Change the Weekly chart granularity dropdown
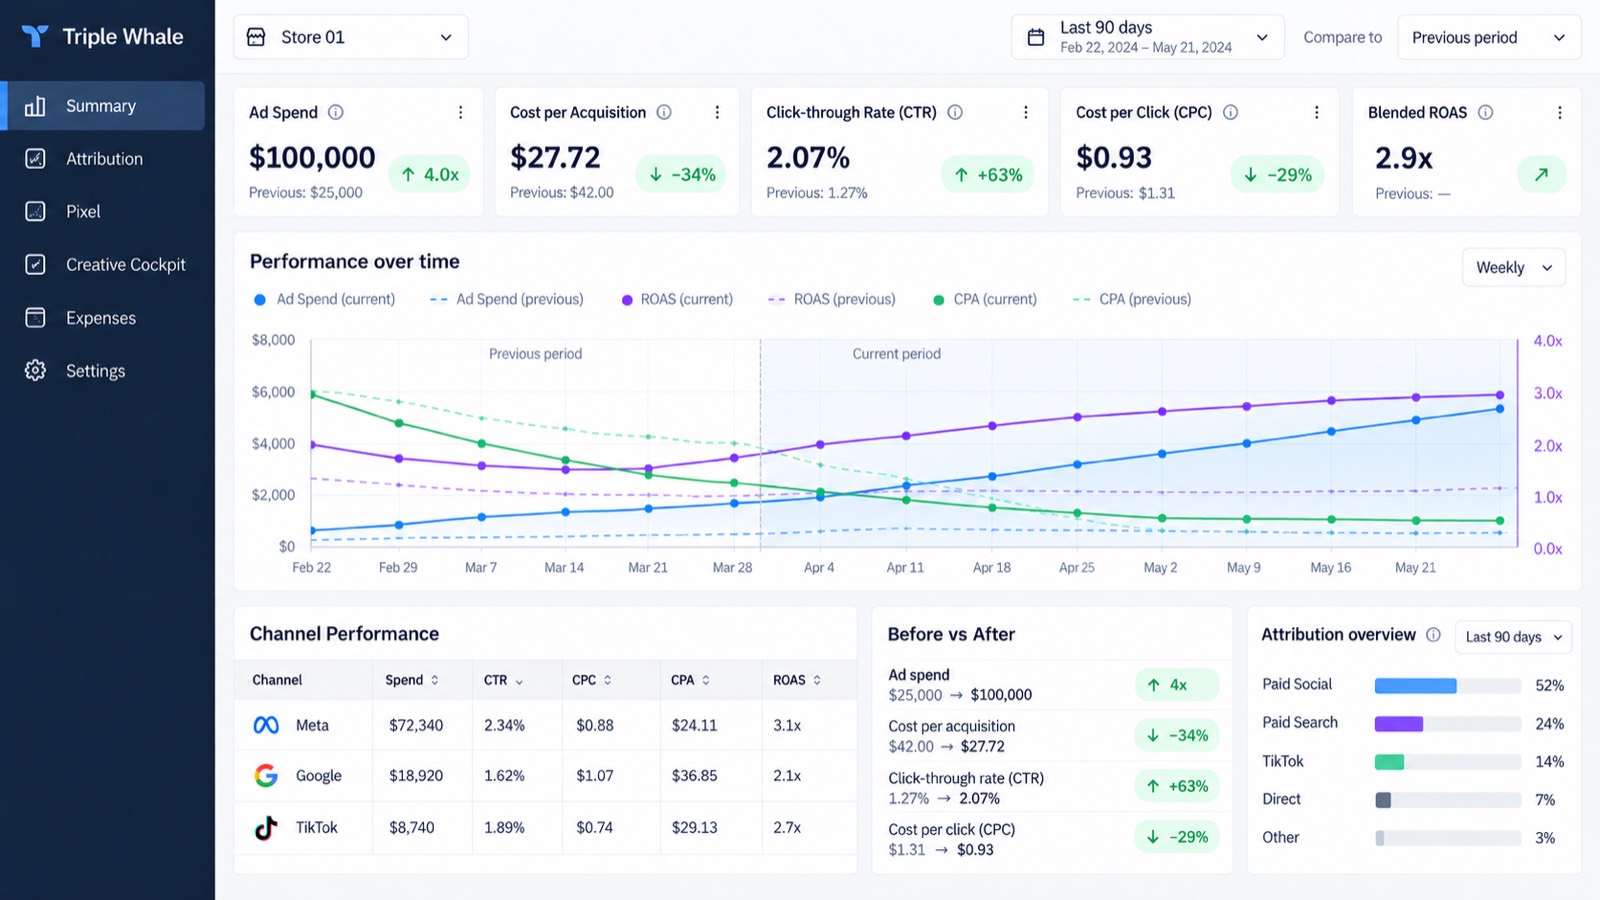 1513,268
